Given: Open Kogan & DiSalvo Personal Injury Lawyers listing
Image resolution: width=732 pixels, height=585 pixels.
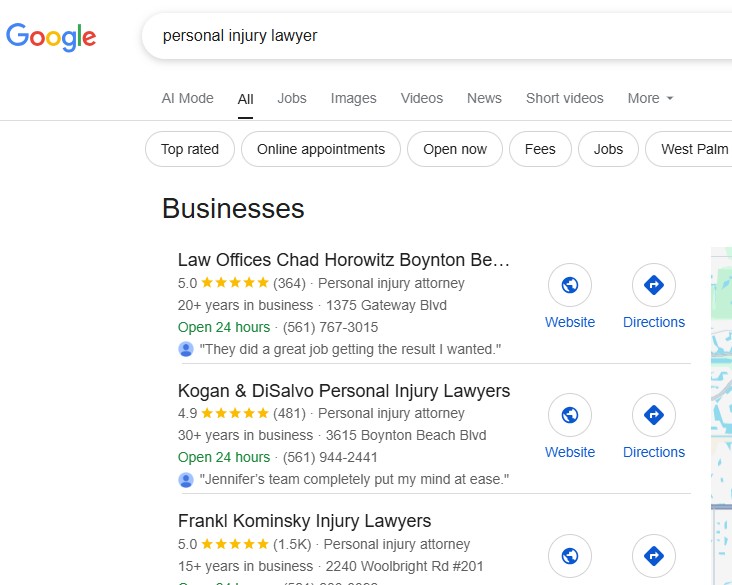Looking at the screenshot, I should coord(344,391).
